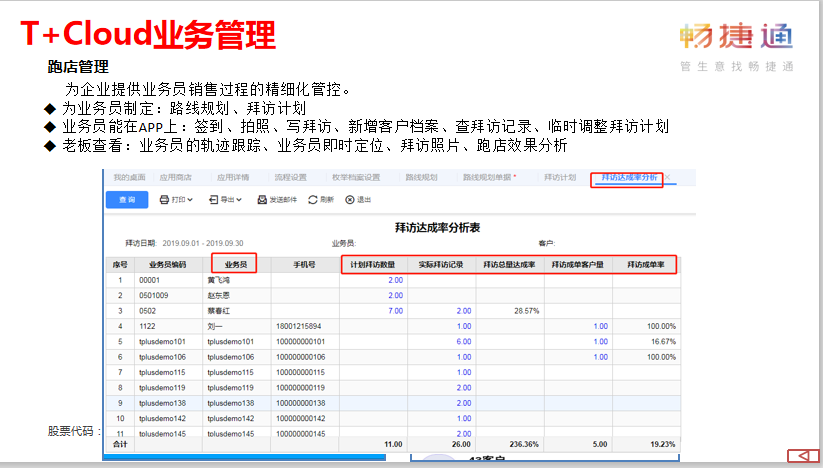Image resolution: width=823 pixels, height=468 pixels.
Task: Click the 畅捷通 logo
Action: coord(736,37)
